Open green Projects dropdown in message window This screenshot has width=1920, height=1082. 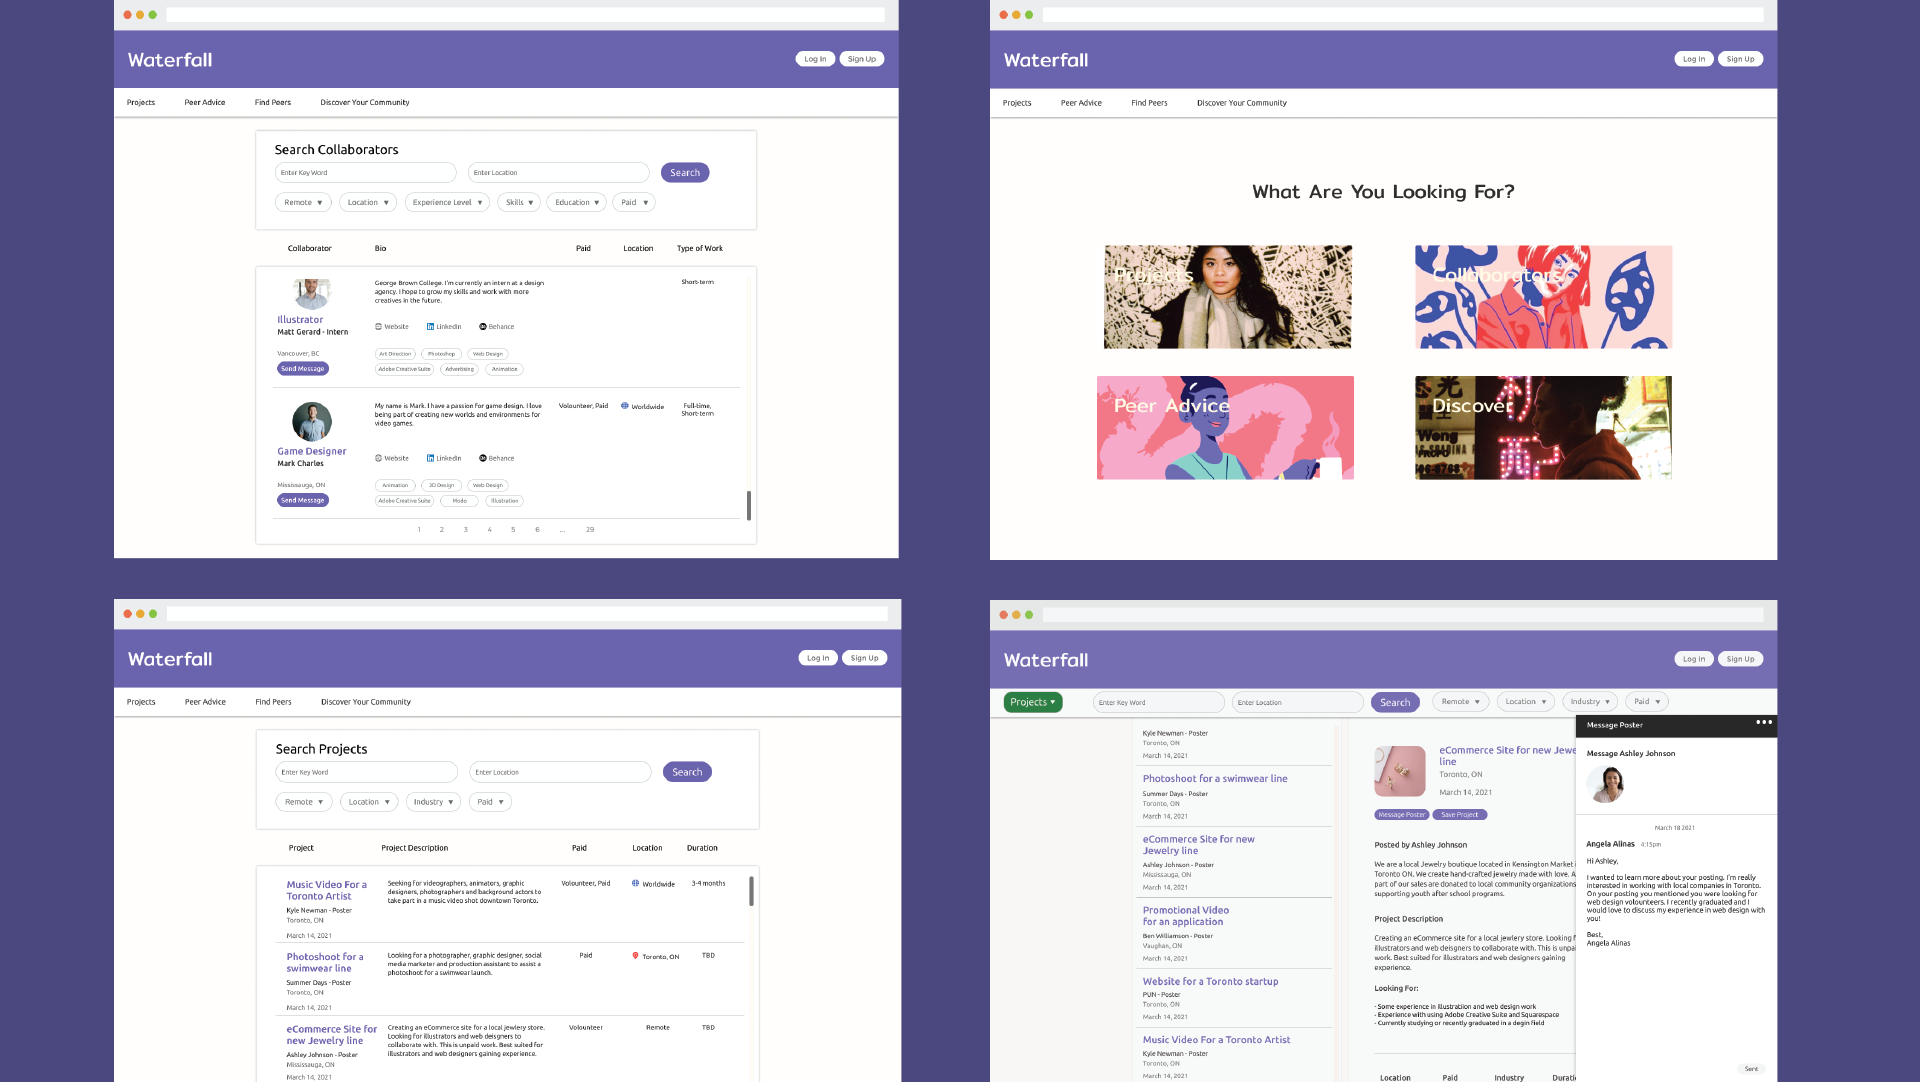click(x=1033, y=702)
